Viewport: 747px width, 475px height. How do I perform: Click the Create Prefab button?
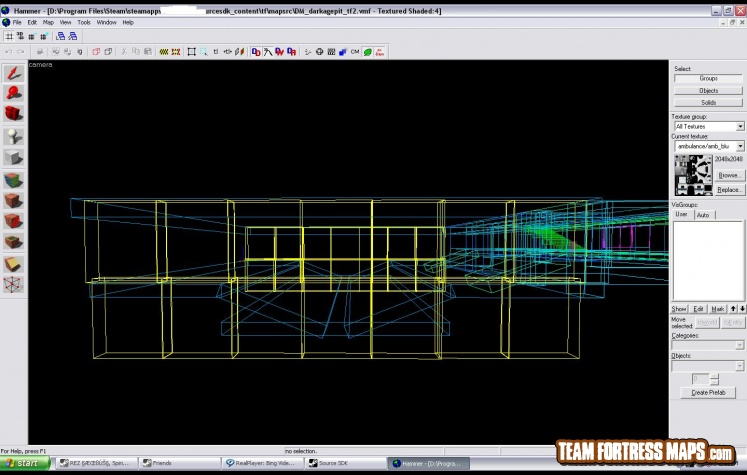pos(708,393)
